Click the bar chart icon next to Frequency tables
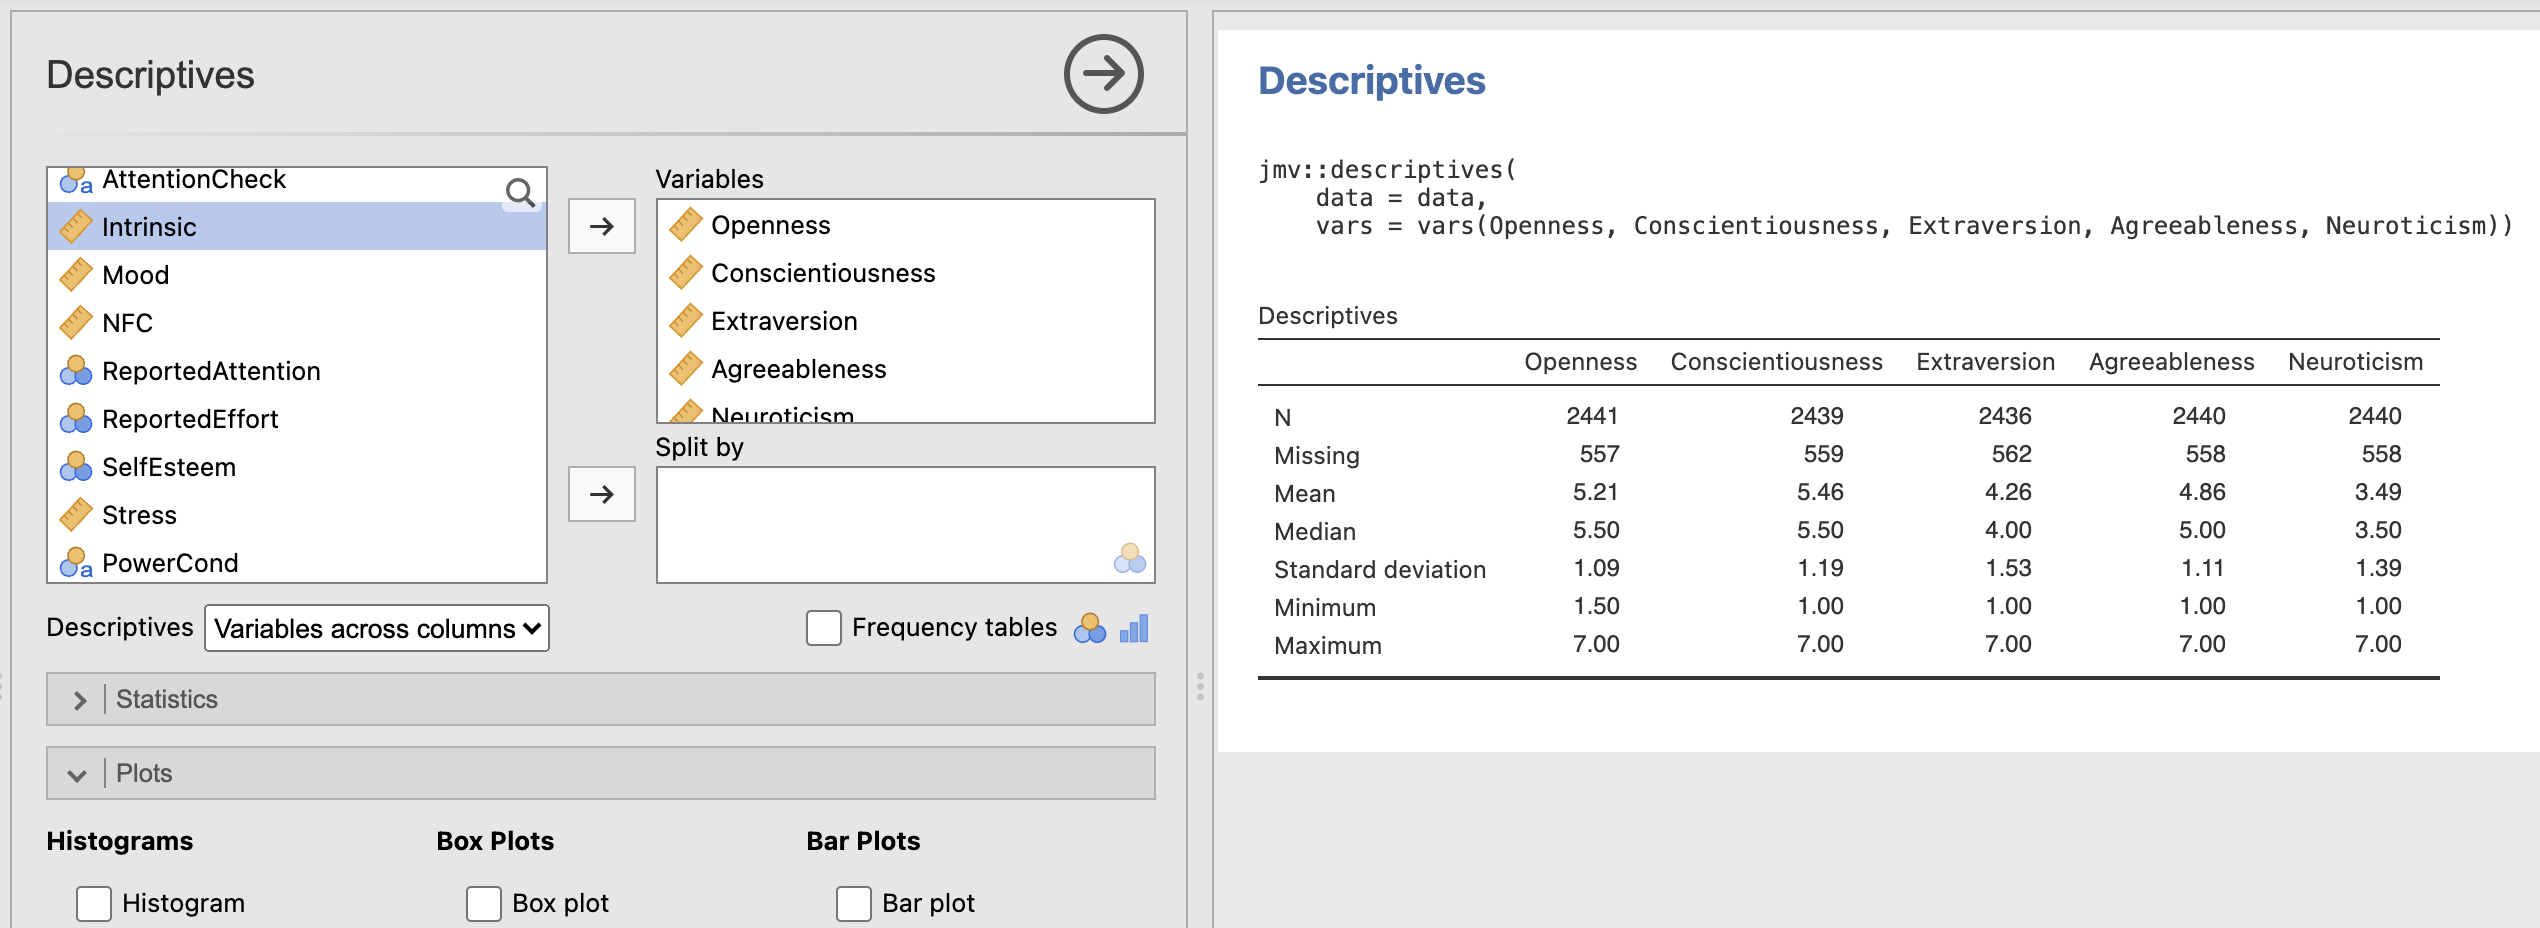 pos(1134,628)
